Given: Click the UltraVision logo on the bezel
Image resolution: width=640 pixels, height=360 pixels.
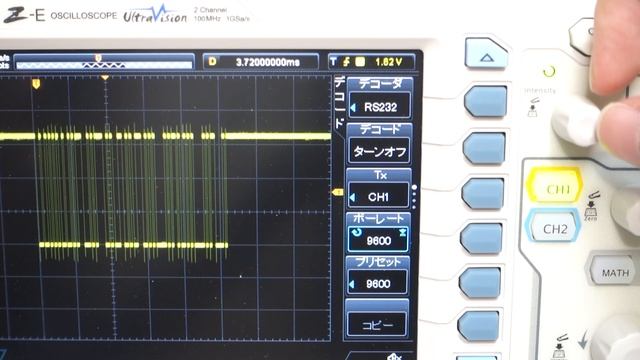Looking at the screenshot, I should tap(155, 15).
